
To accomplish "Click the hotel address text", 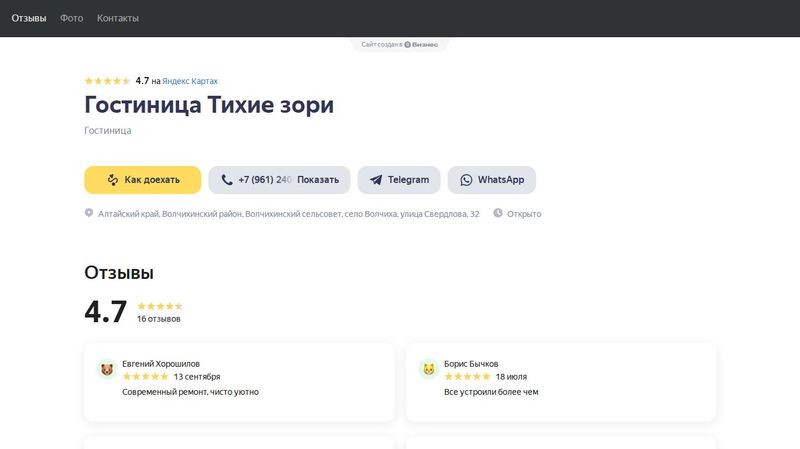I will pos(288,214).
